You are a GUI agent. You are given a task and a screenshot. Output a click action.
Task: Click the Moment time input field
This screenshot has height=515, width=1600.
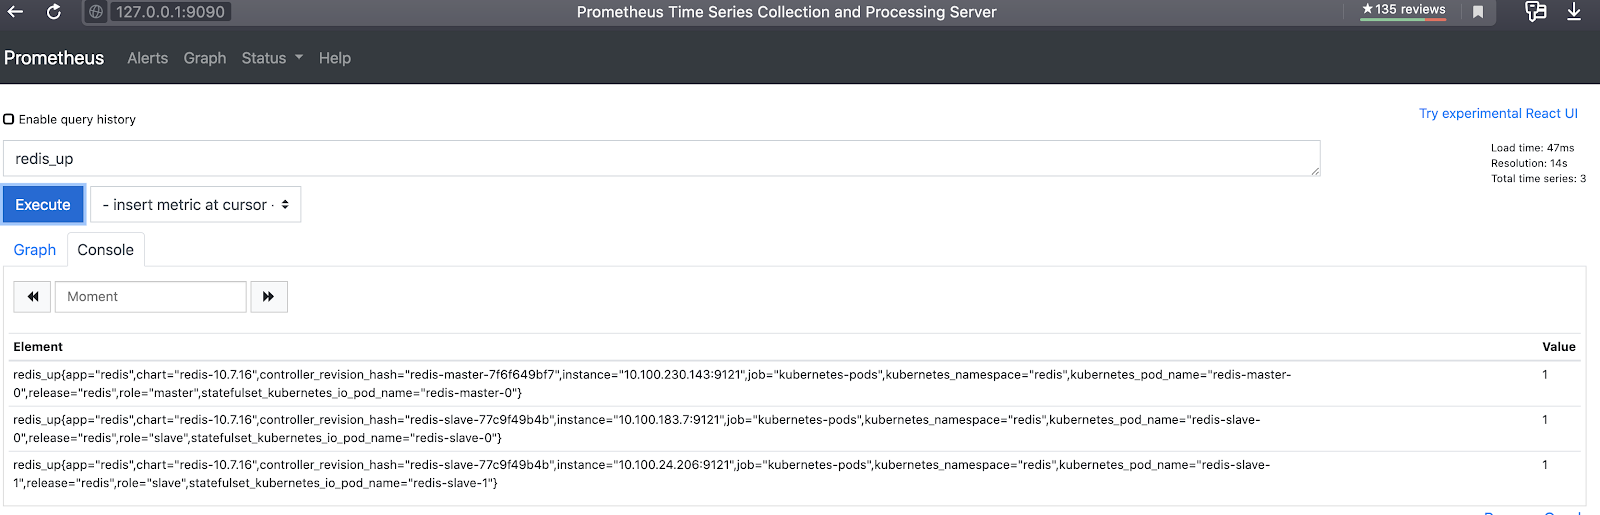tap(150, 297)
